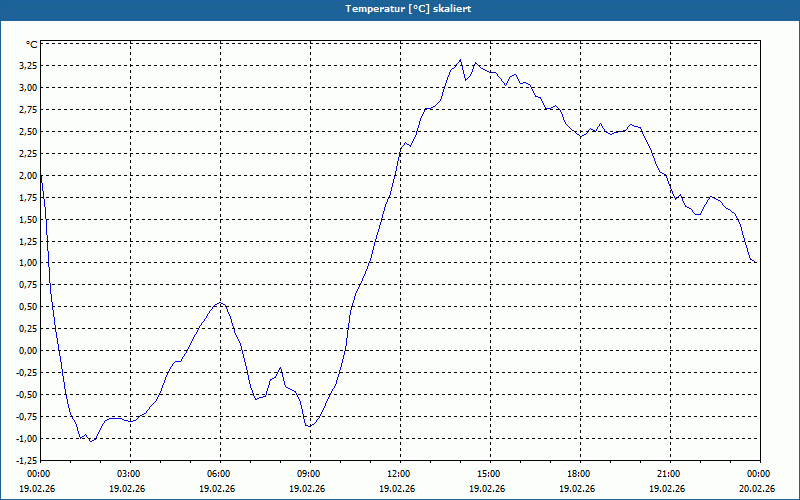800x500 pixels.
Task: Click the 09:00 time axis label
Action: point(310,474)
